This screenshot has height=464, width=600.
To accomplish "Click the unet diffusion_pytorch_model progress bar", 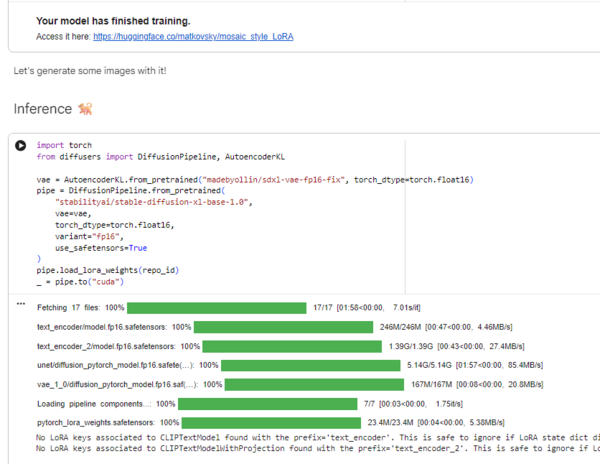I will (x=312, y=364).
